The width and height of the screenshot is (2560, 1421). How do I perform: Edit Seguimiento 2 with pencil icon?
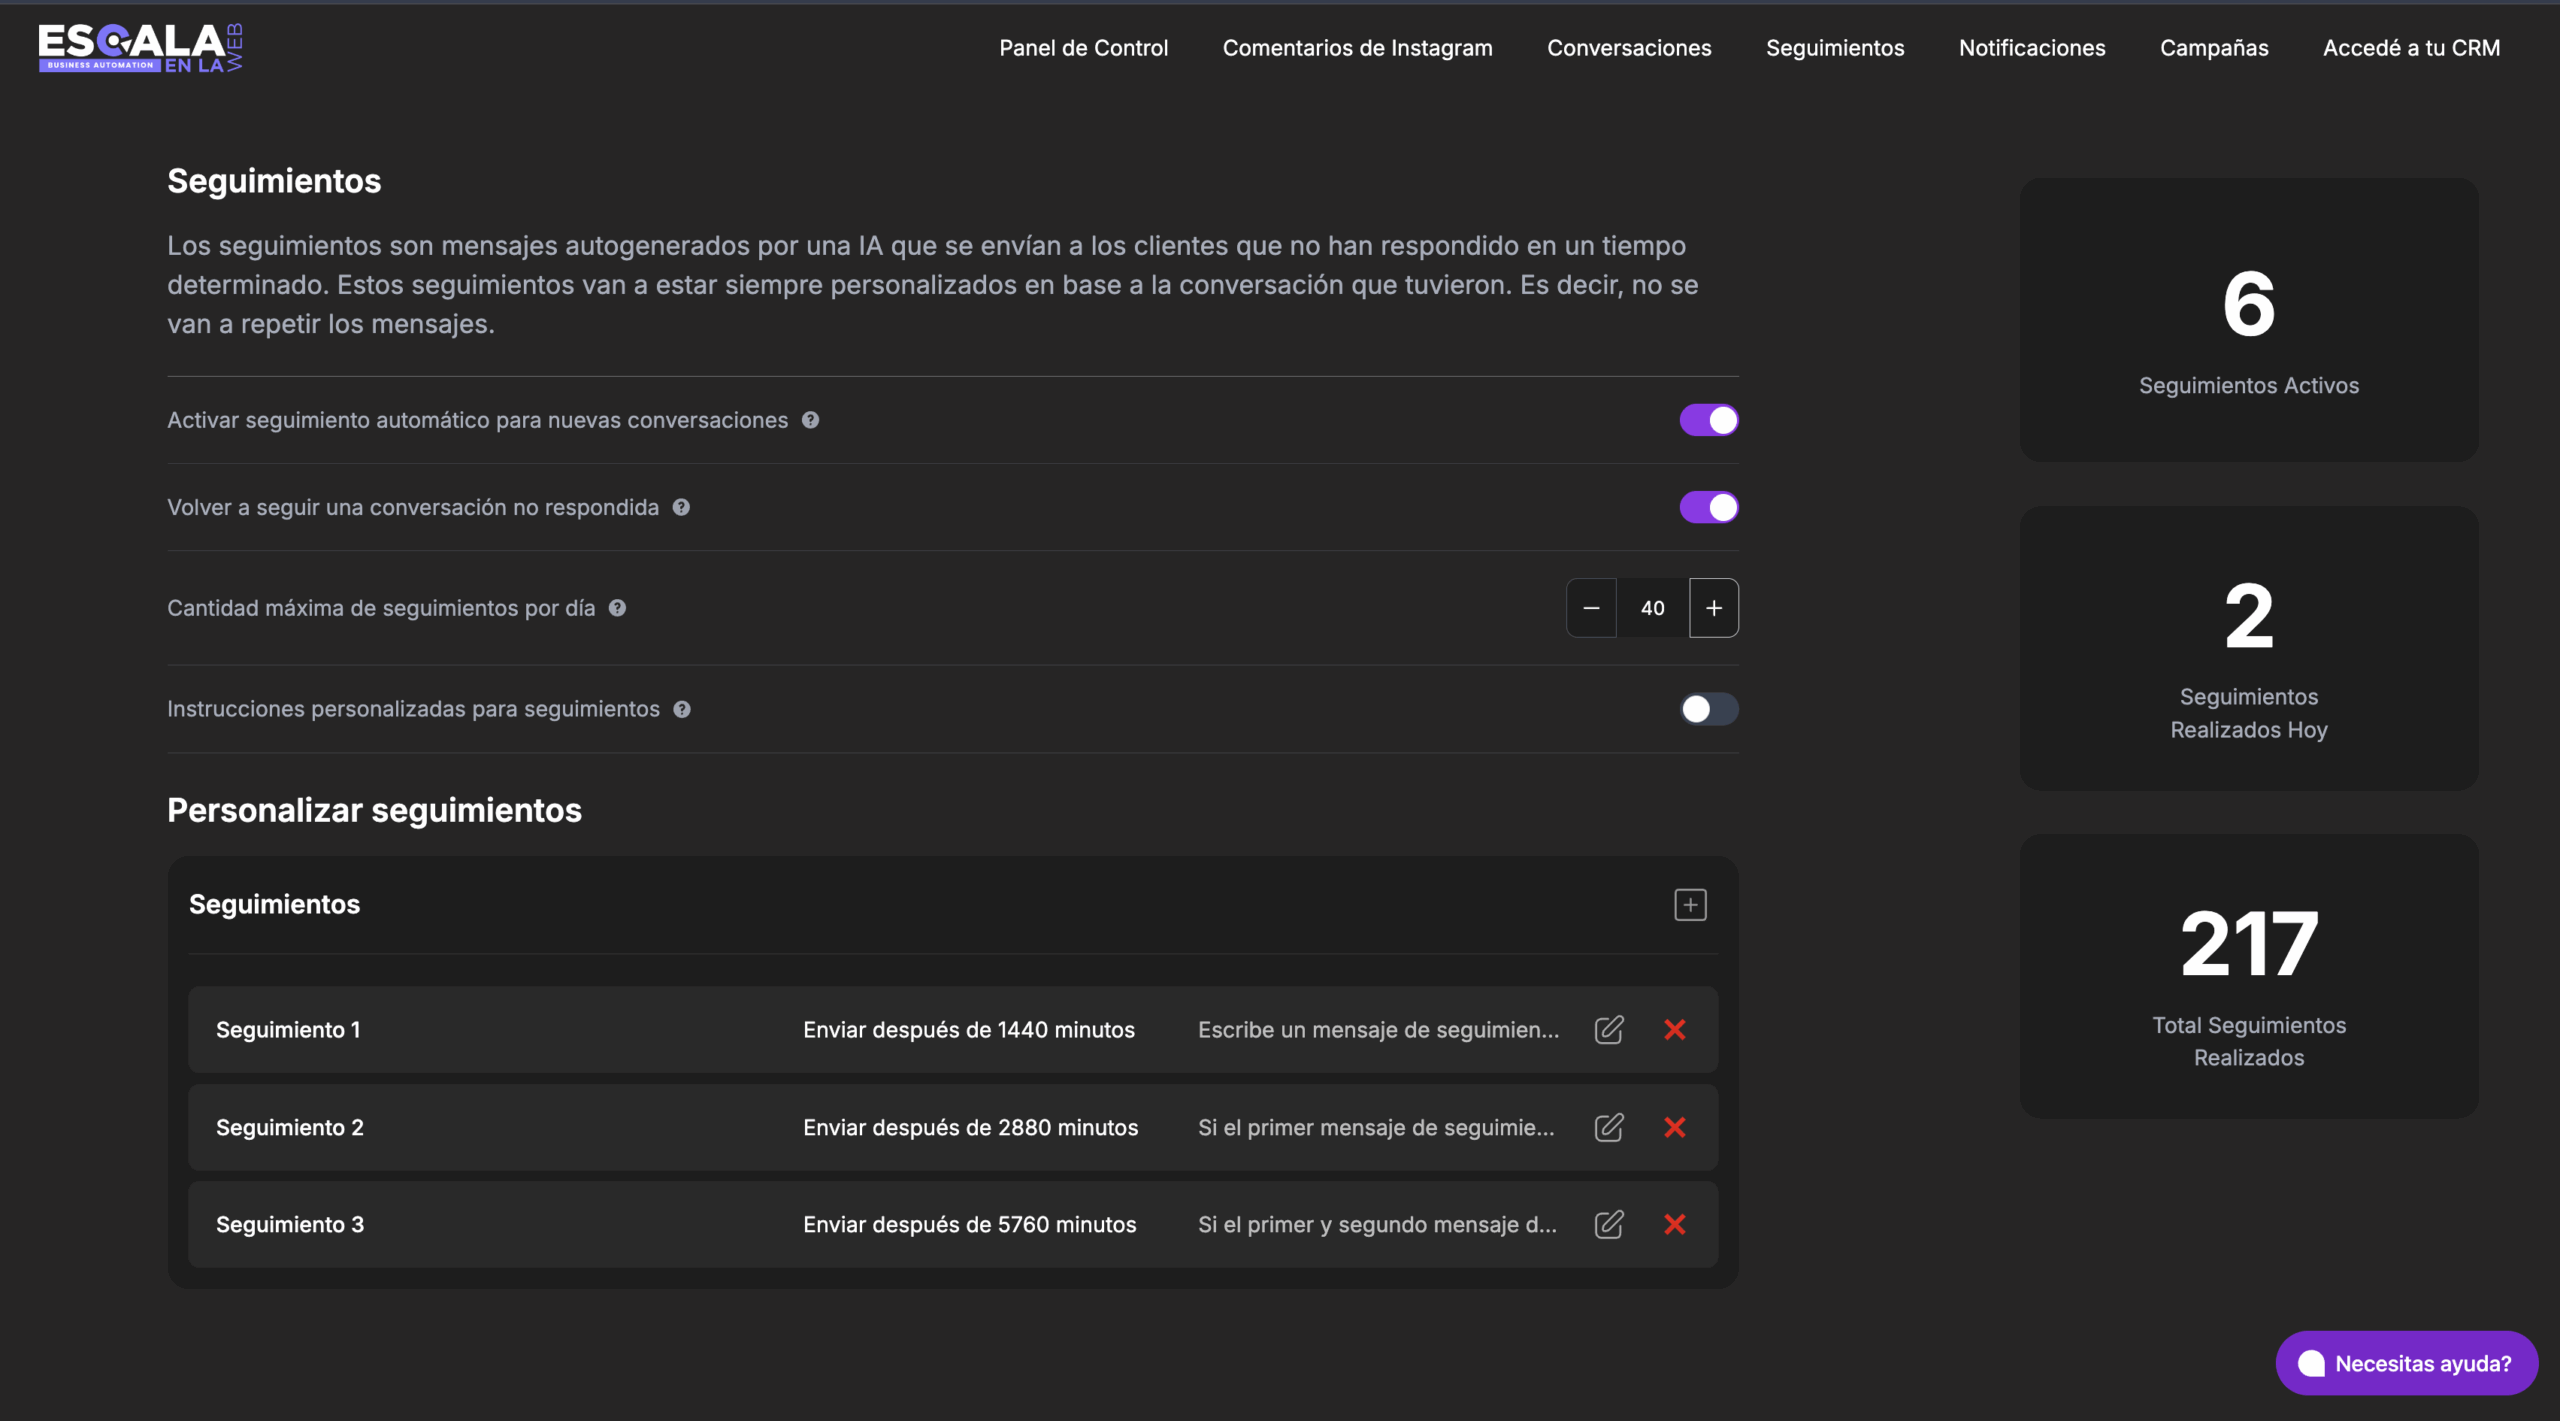coord(1608,1127)
